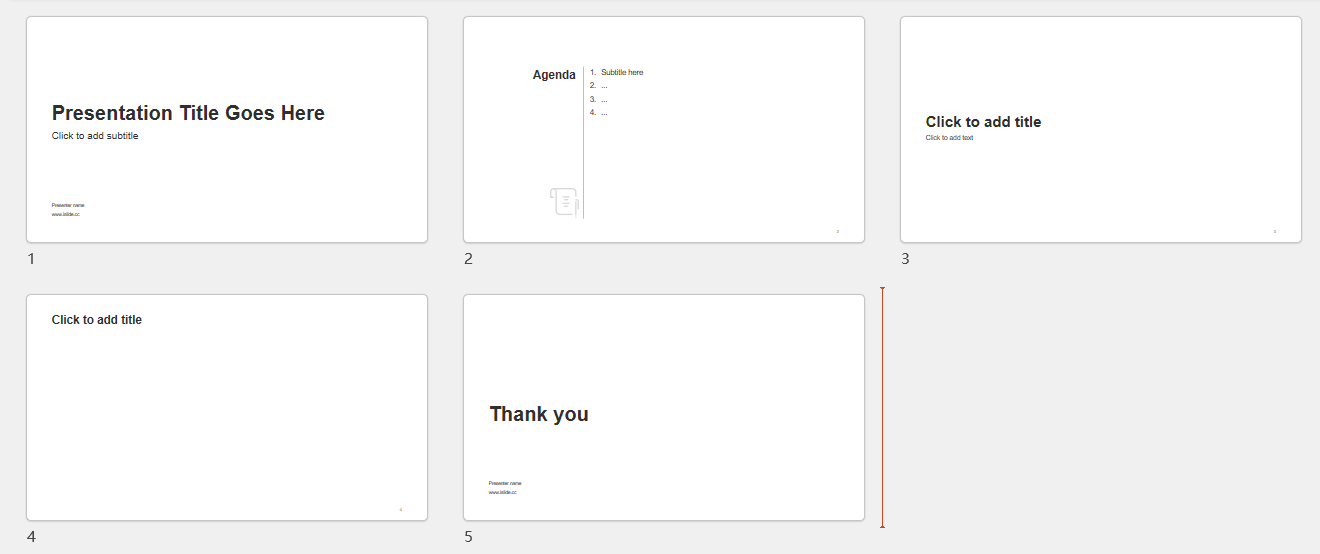
Task: Click 'Subtitle here' agenda item on slide 2
Action: tap(622, 72)
